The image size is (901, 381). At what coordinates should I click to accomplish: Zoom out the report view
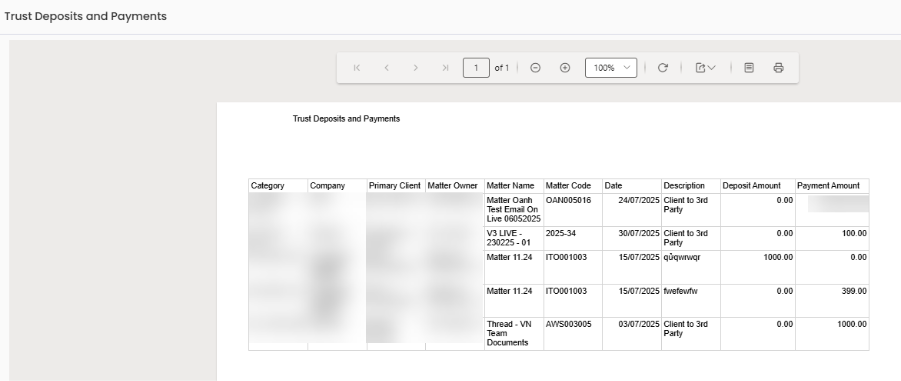(535, 68)
